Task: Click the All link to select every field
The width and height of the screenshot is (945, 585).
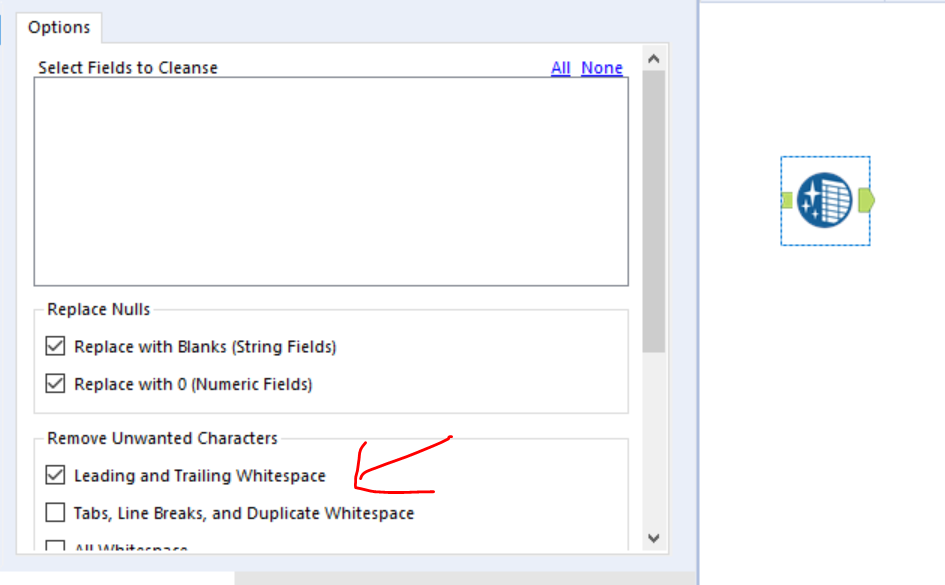Action: point(559,67)
